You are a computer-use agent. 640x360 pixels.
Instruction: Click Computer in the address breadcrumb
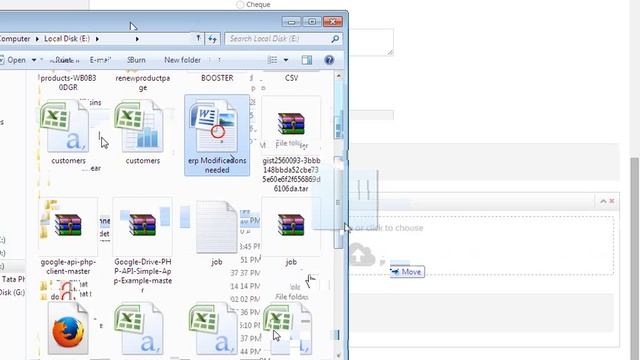(x=15, y=39)
